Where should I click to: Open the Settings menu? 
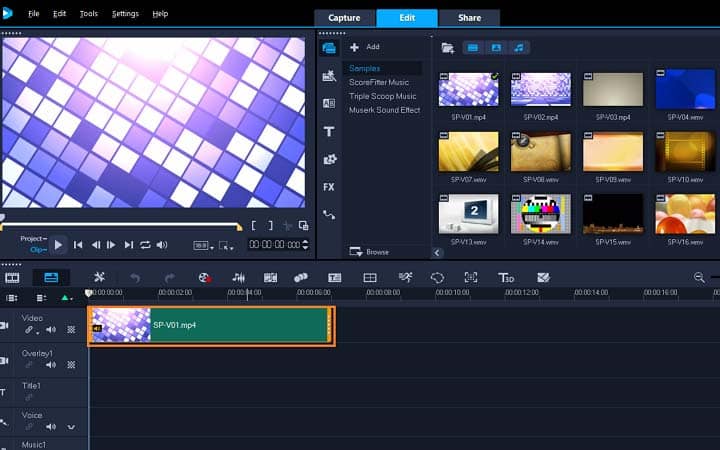click(125, 14)
